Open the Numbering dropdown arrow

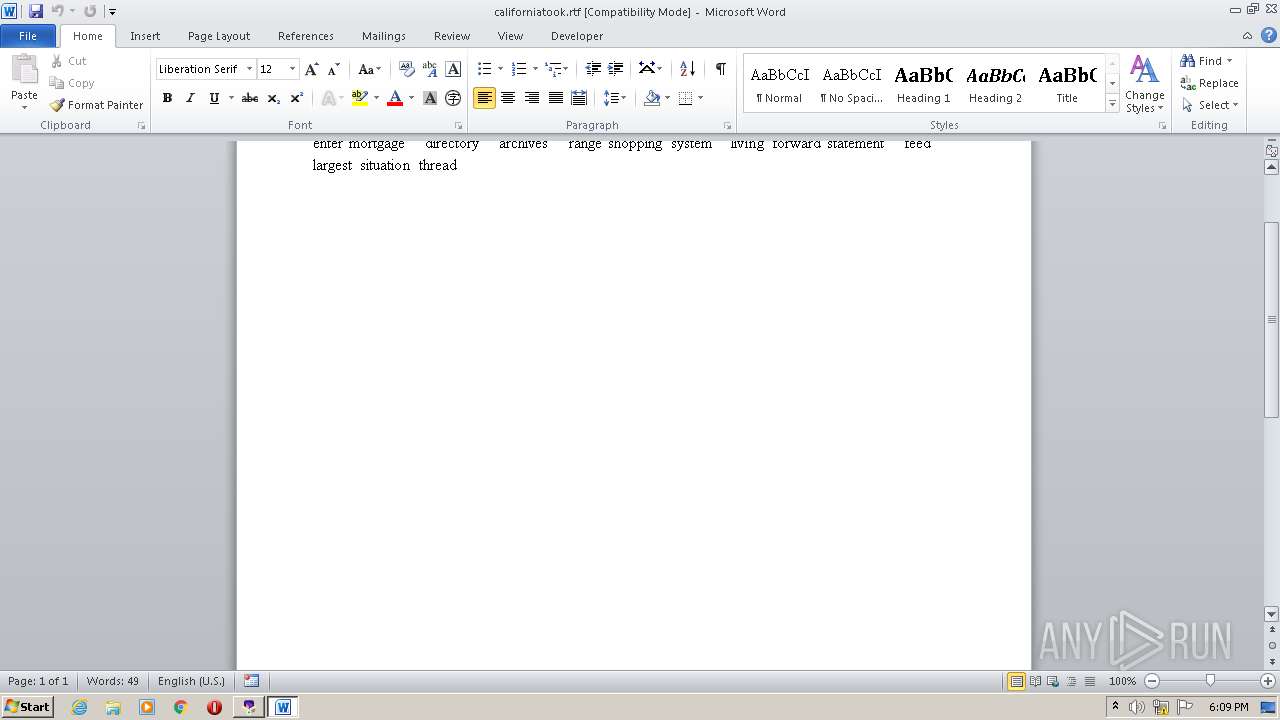pos(535,69)
